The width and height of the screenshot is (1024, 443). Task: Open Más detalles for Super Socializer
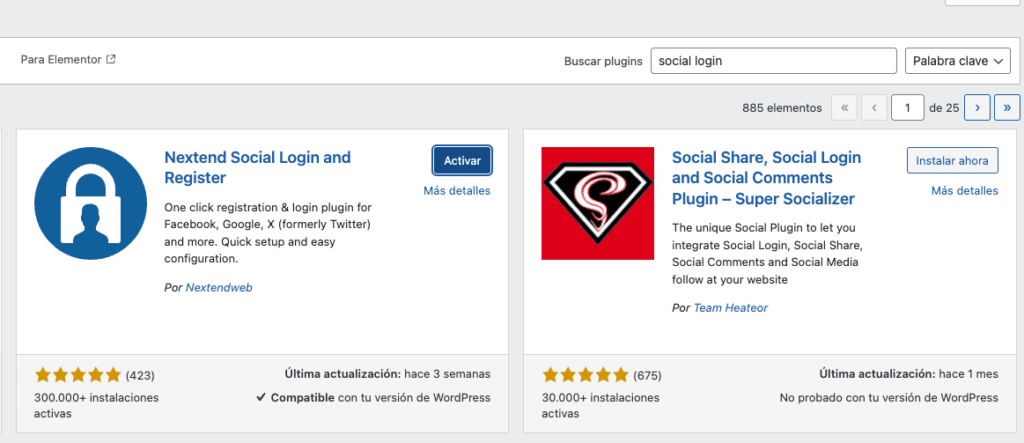pyautogui.click(x=965, y=191)
